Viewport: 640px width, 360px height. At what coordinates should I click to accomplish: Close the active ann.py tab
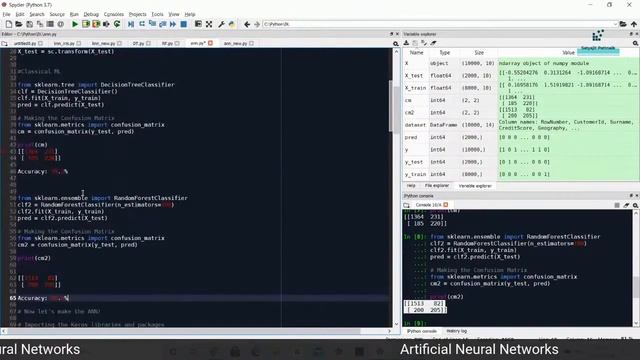pos(211,43)
